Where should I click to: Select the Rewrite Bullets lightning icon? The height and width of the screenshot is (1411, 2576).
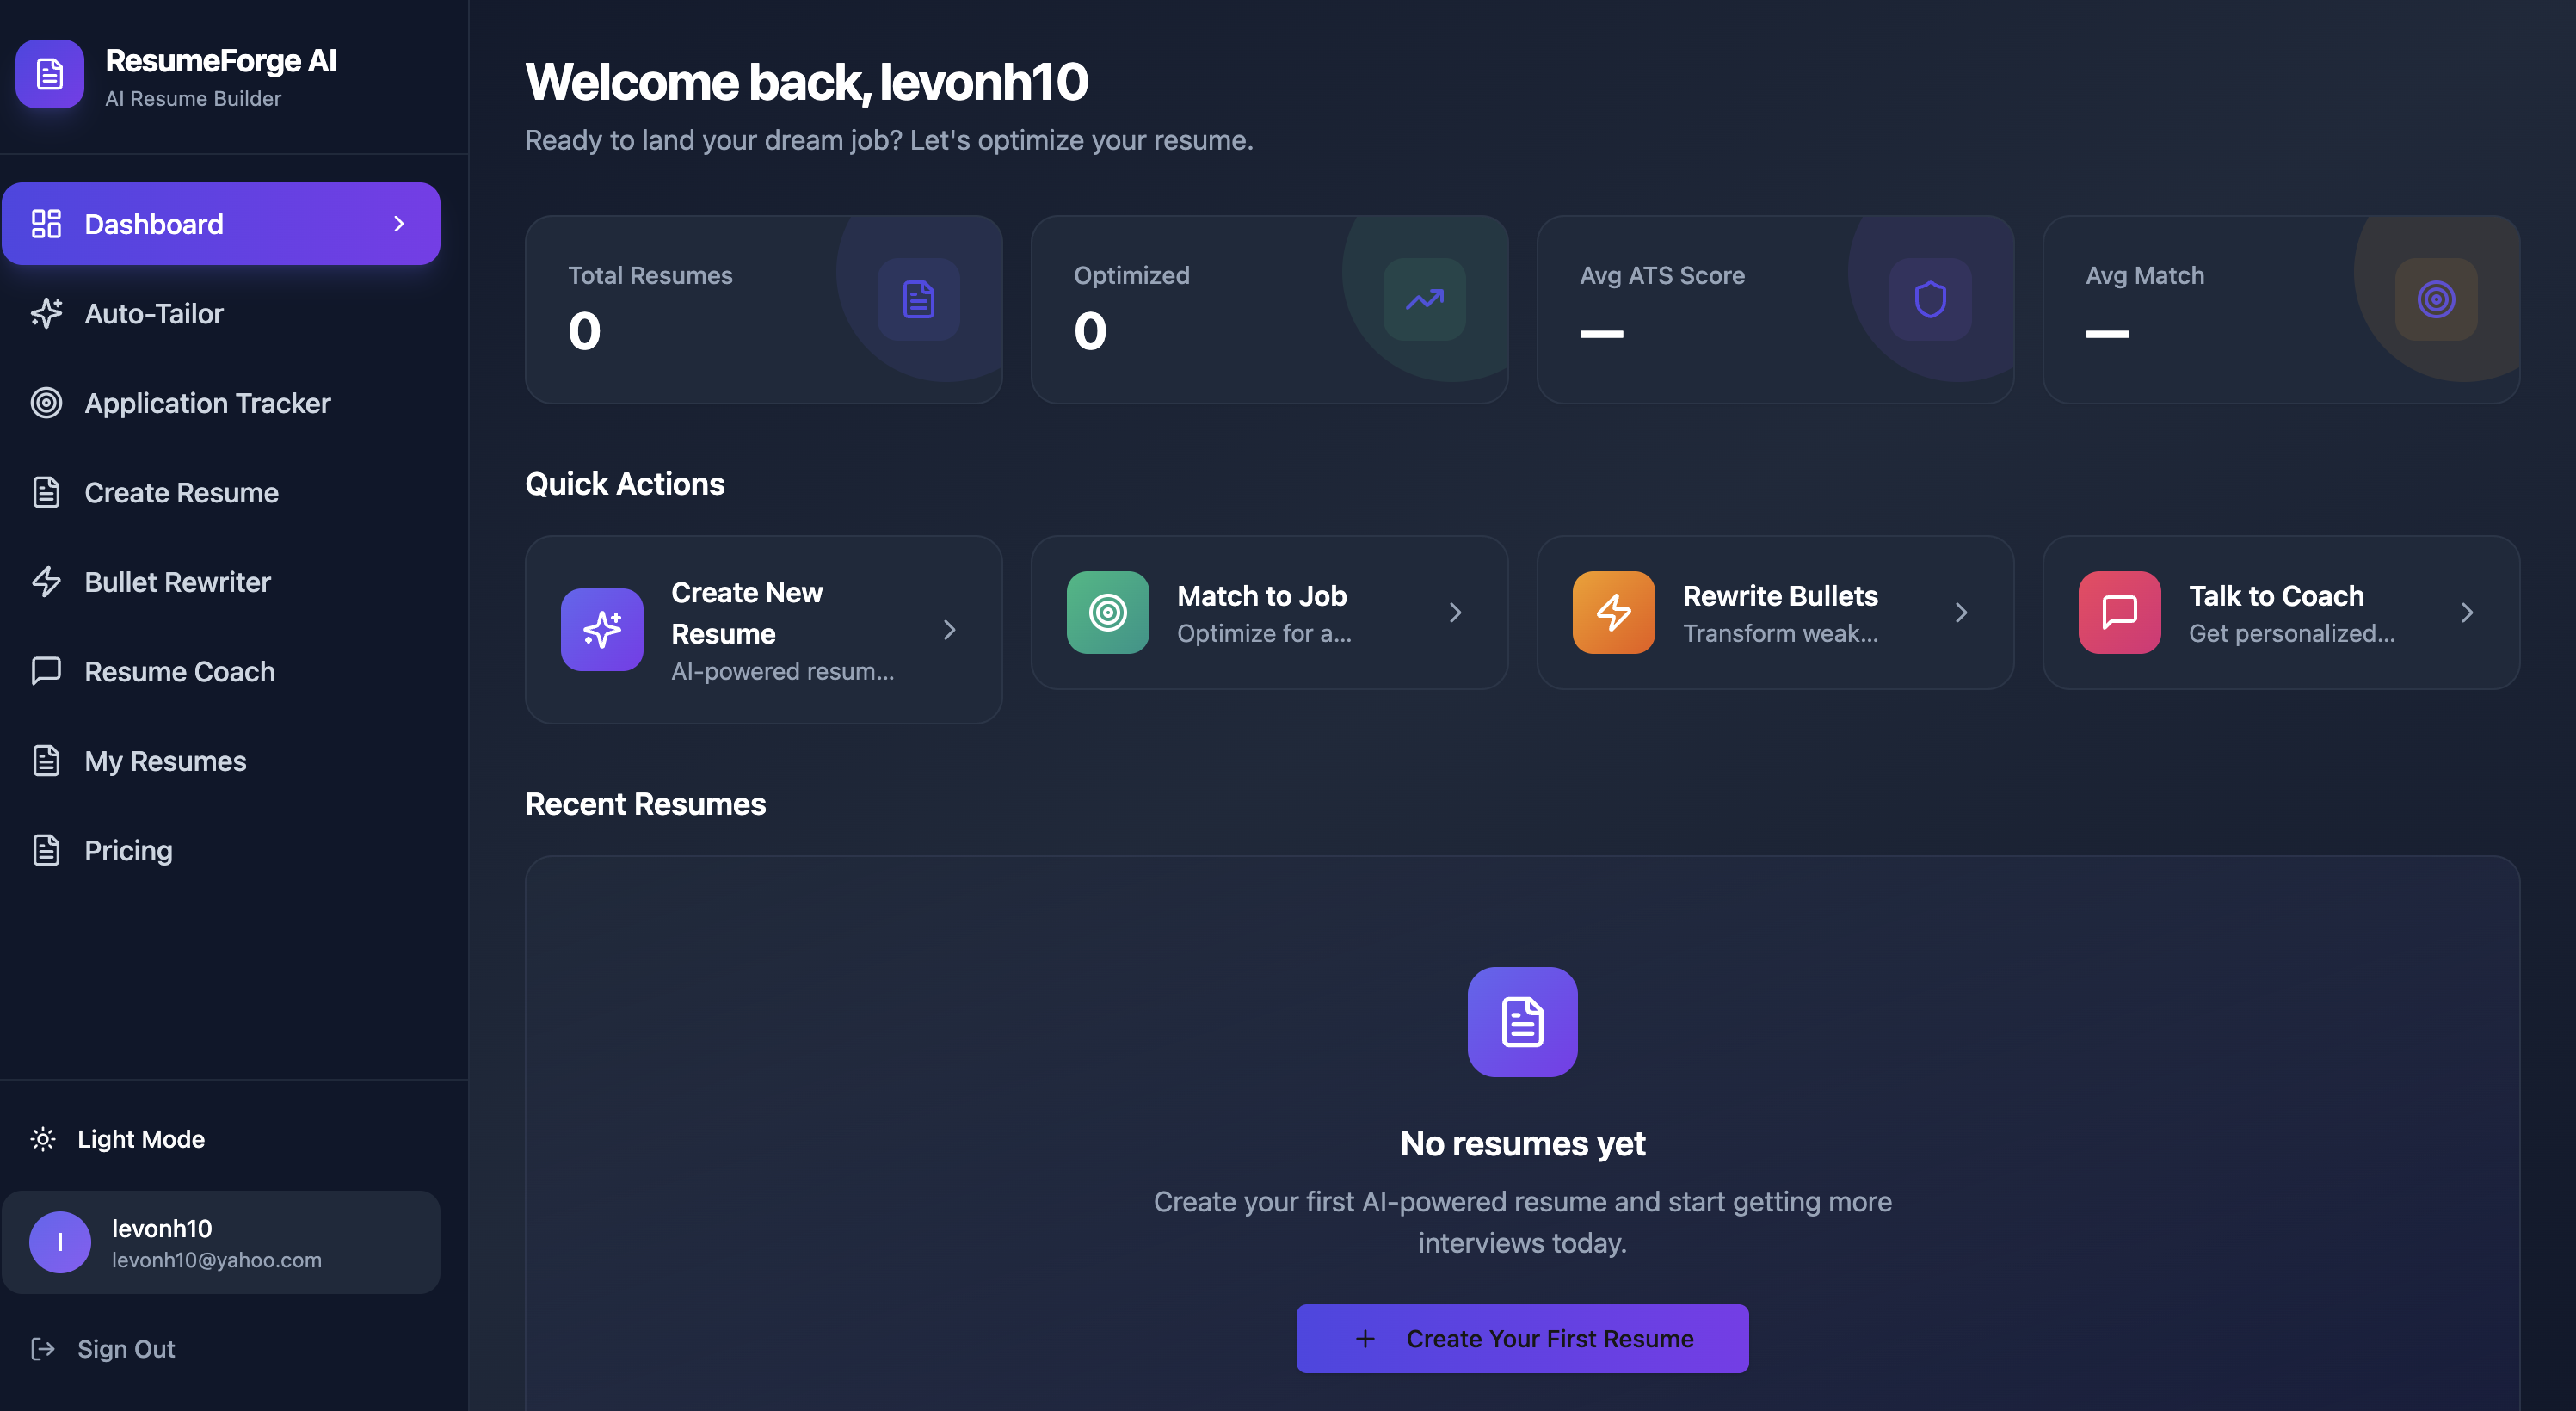pyautogui.click(x=1612, y=612)
